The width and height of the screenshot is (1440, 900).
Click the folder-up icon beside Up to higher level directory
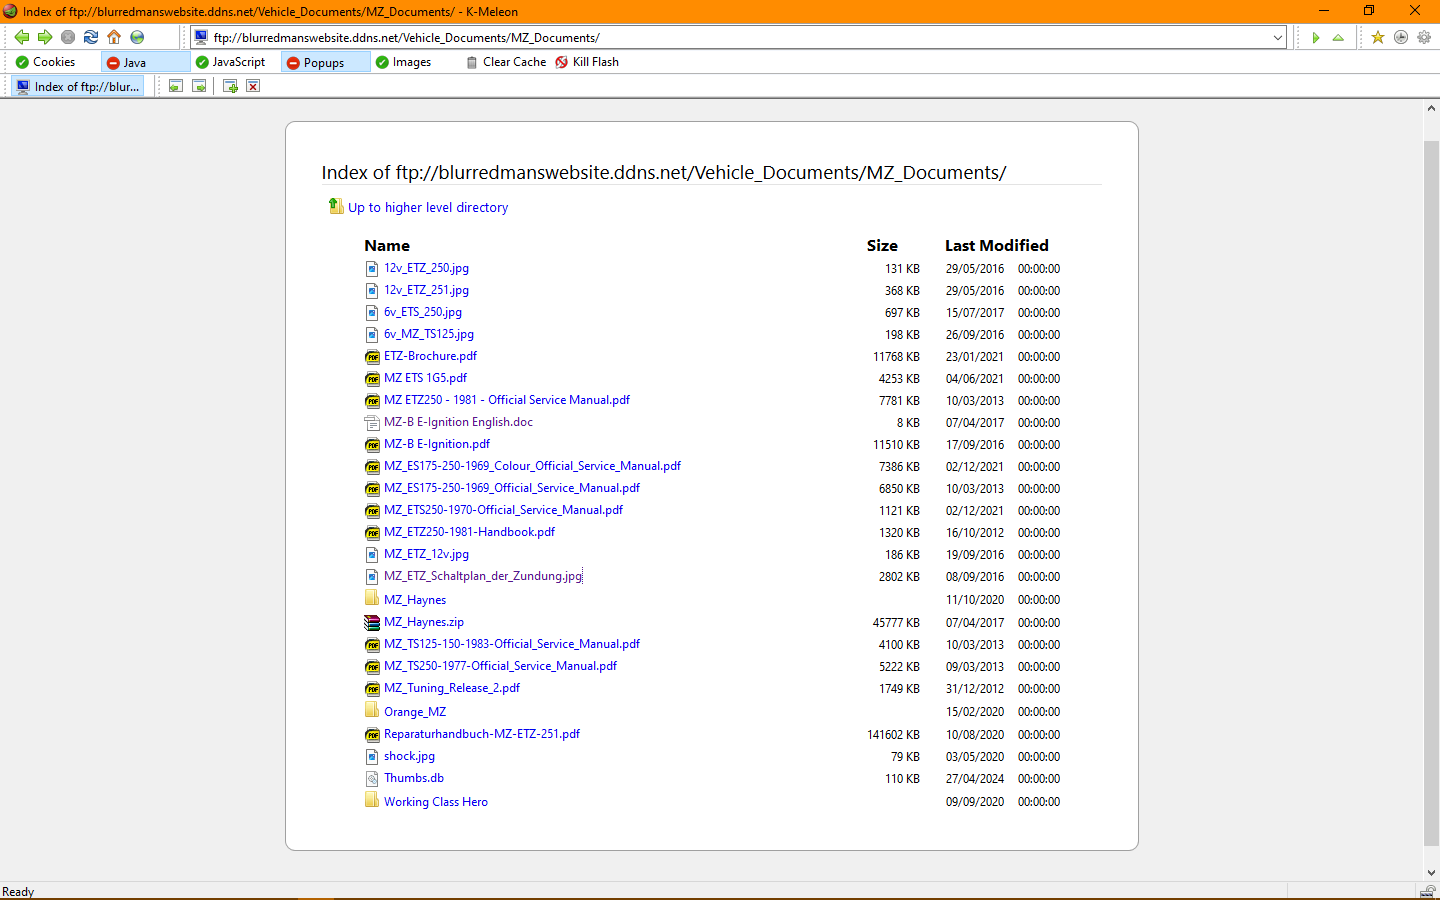pyautogui.click(x=336, y=206)
